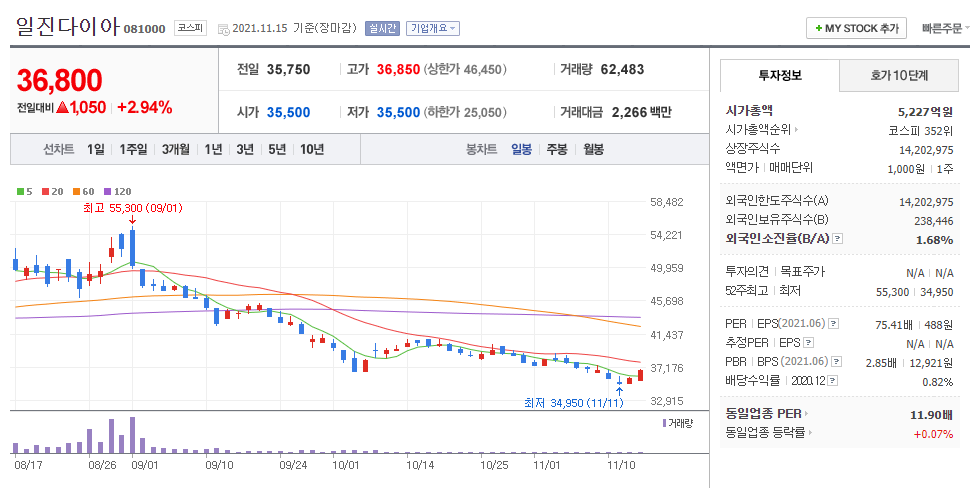976x488 pixels.
Task: Select the 3년 line chart period
Action: (245, 149)
